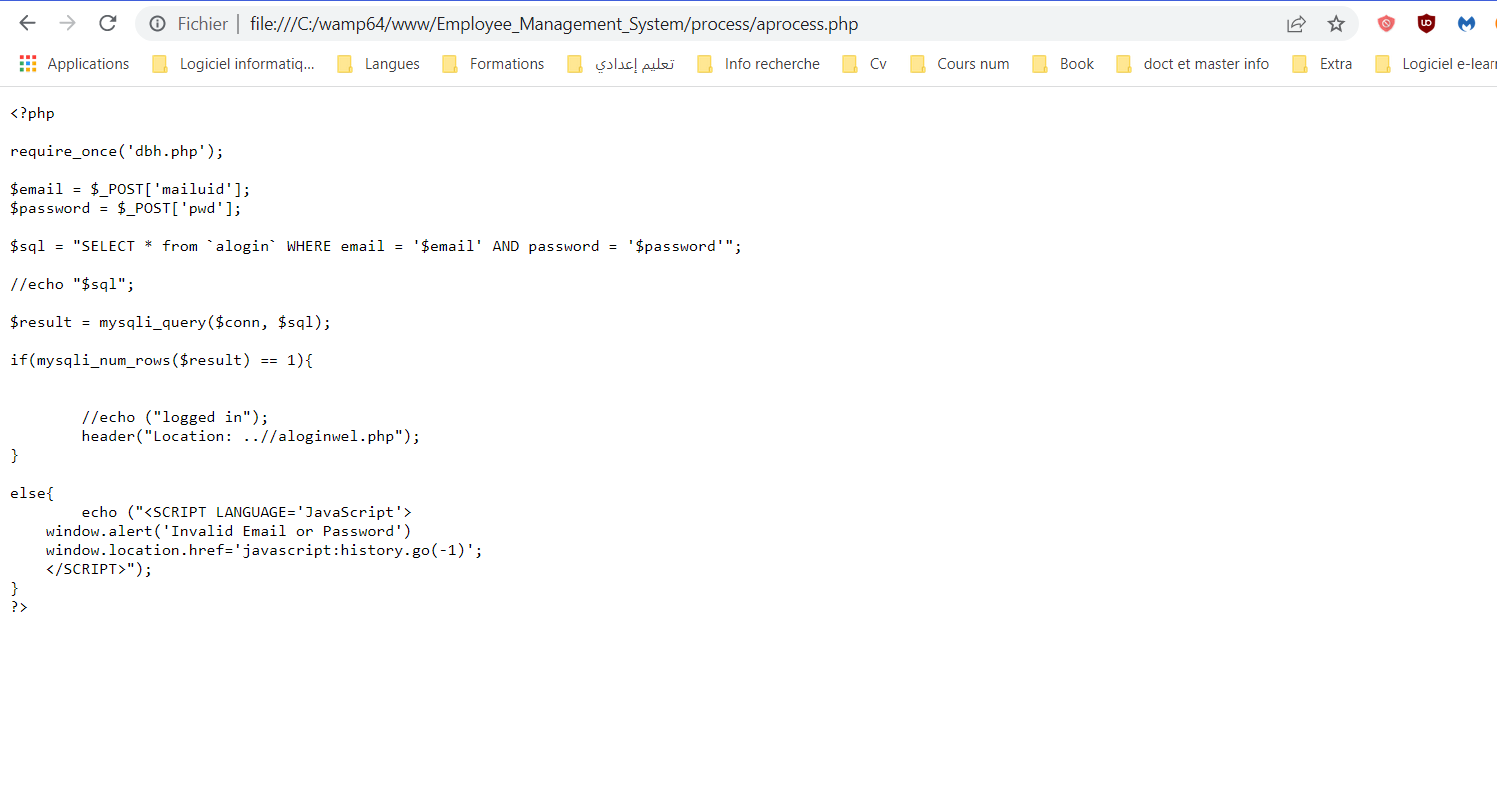
Task: Click the $sql SELECT query line
Action: [376, 246]
